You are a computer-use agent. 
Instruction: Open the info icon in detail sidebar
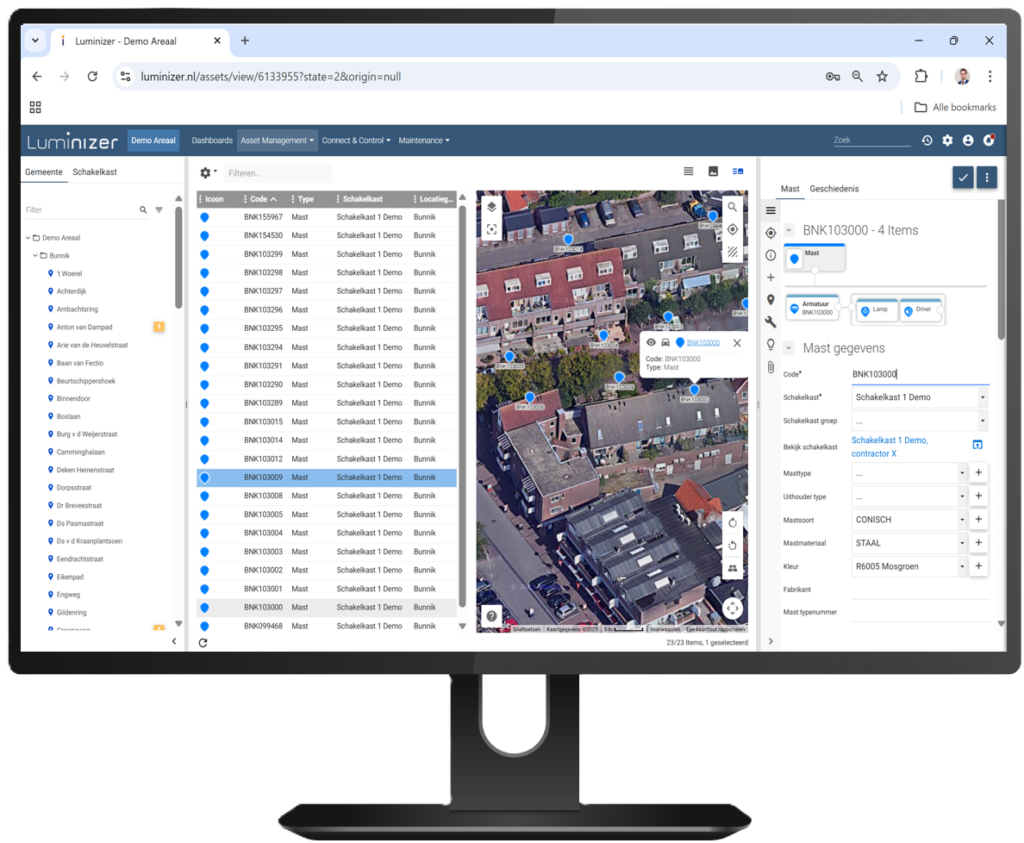[771, 255]
